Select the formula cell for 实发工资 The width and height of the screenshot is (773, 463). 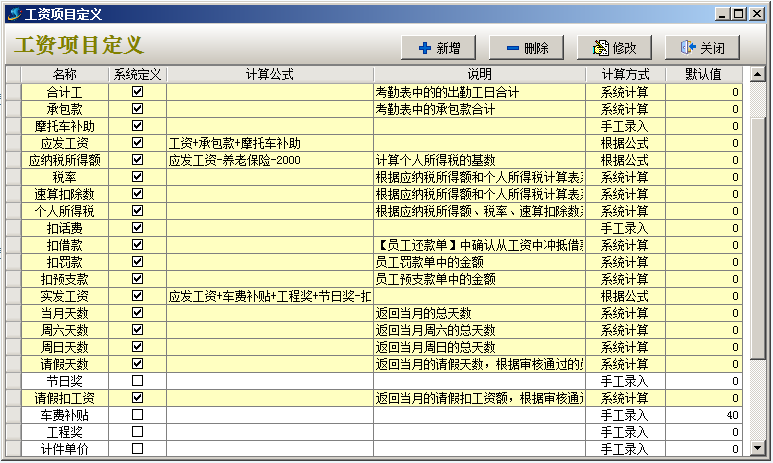[269, 296]
